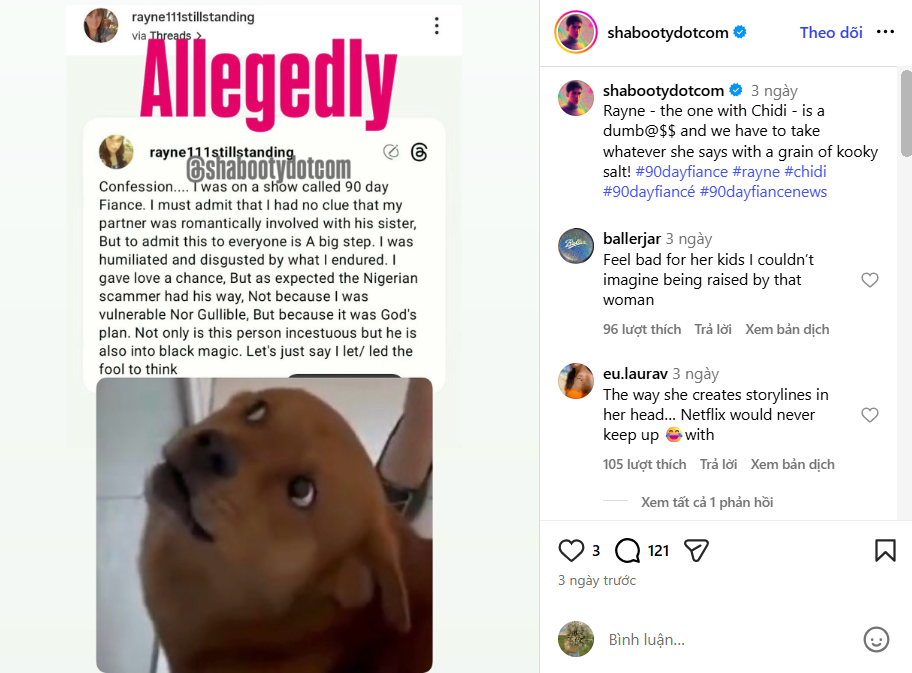
Task: Open the vertical three-dot menu on rayne111stillstanding's post
Action: [x=436, y=26]
